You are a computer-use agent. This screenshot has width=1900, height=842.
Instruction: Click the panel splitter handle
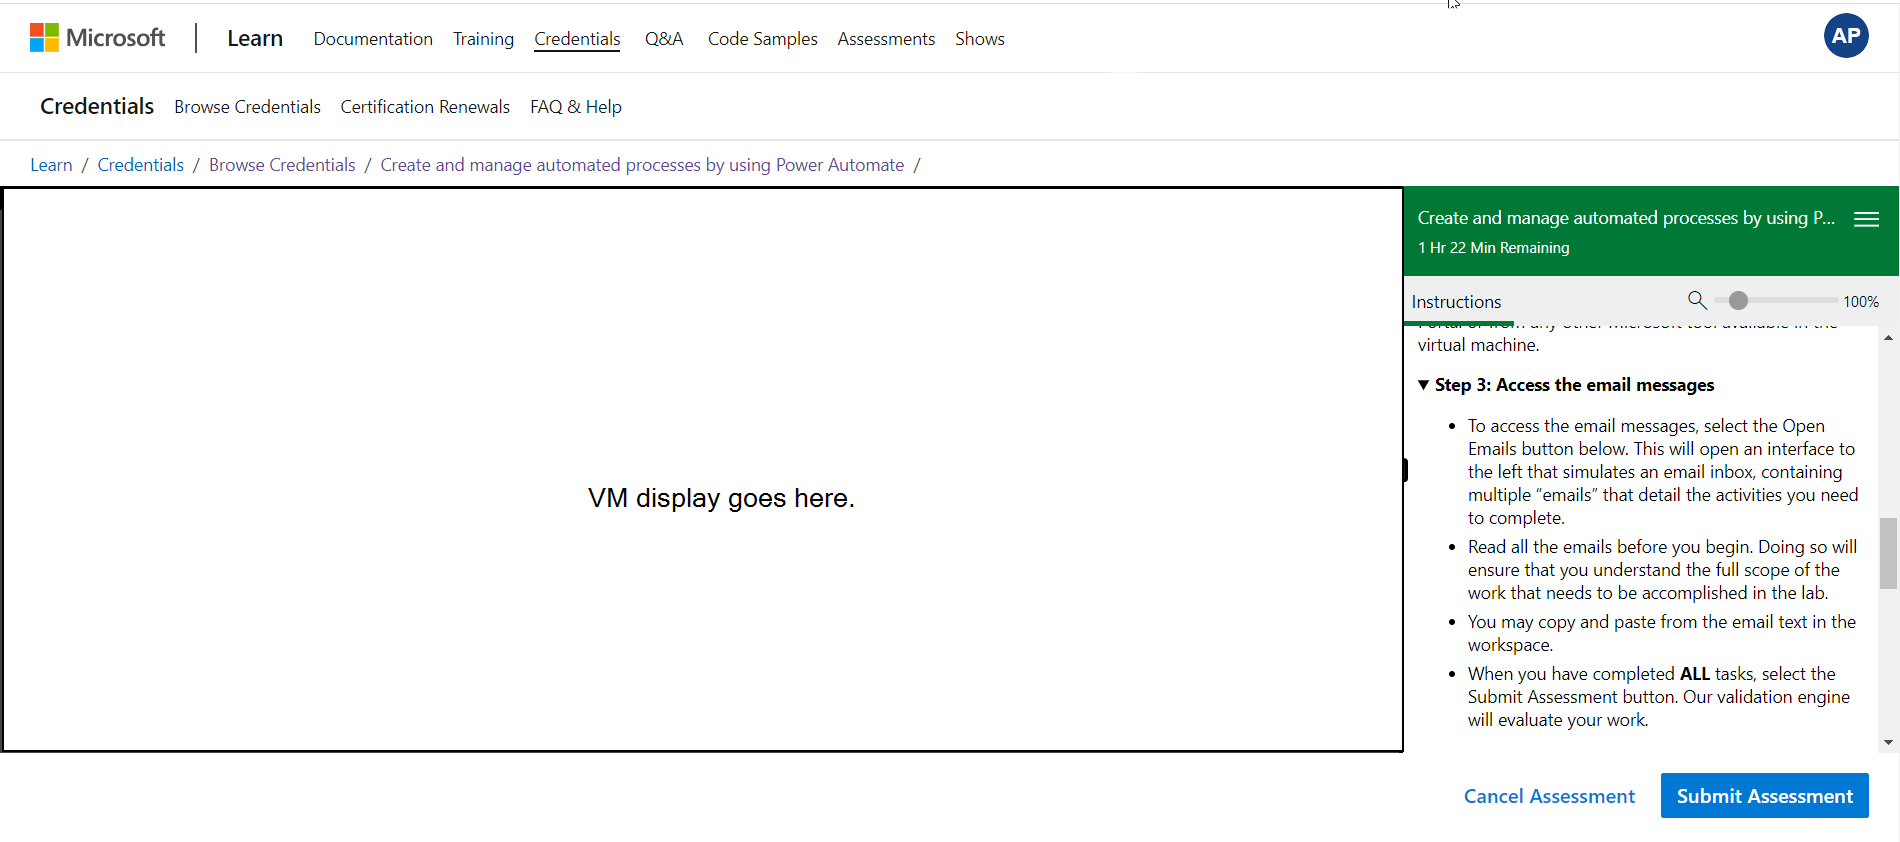pyautogui.click(x=1405, y=470)
